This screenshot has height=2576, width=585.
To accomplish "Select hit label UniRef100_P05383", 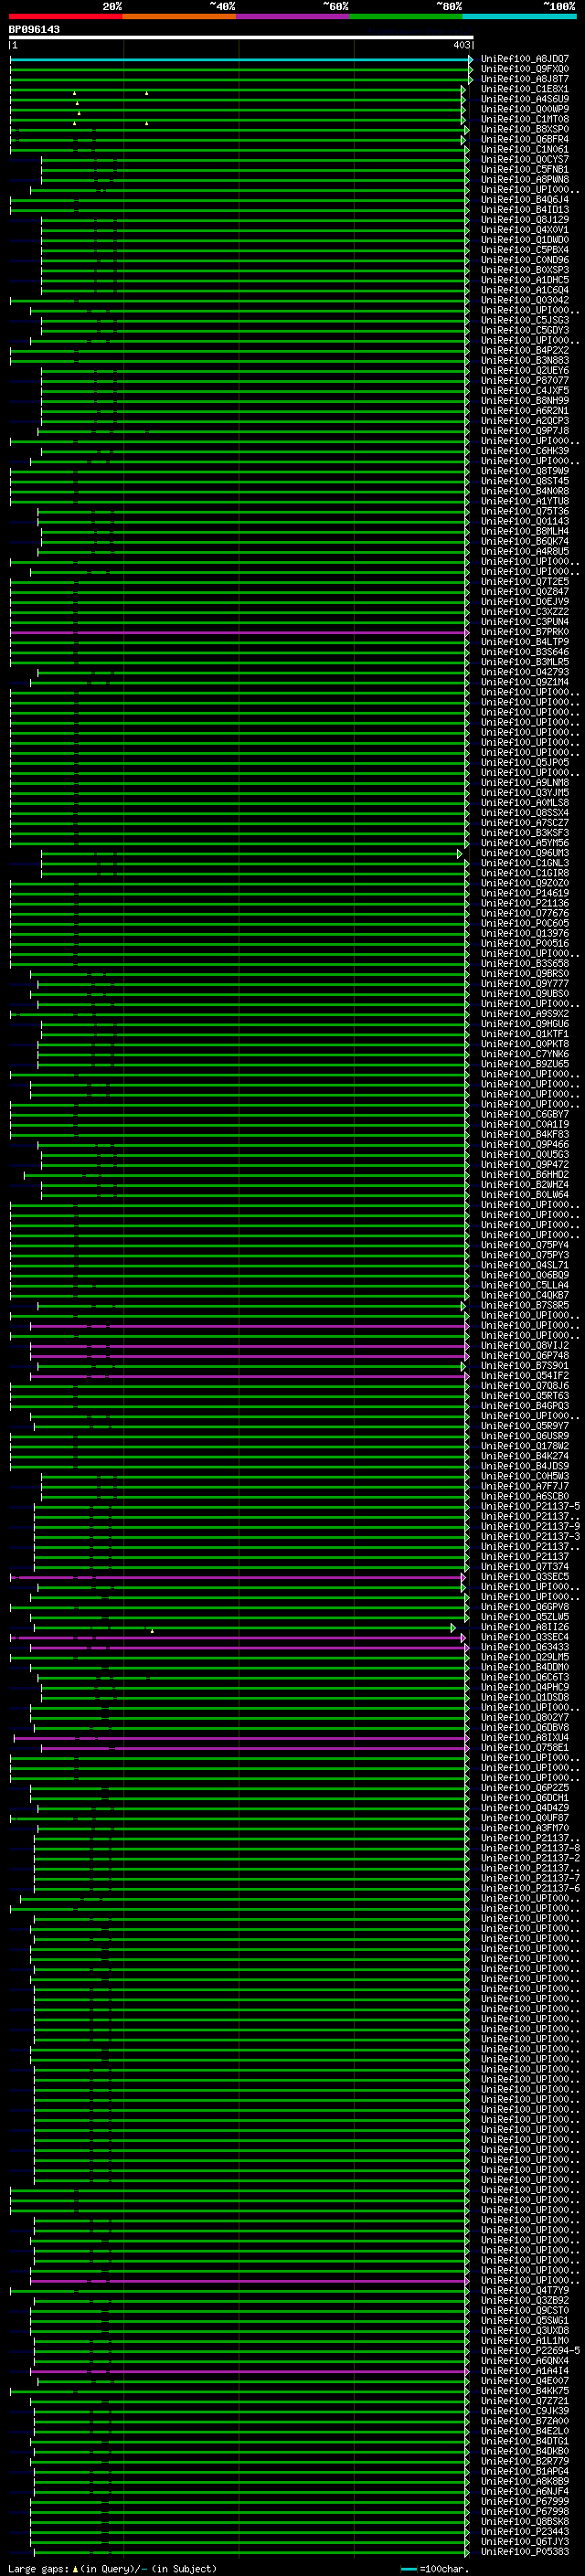I will 524,2551.
